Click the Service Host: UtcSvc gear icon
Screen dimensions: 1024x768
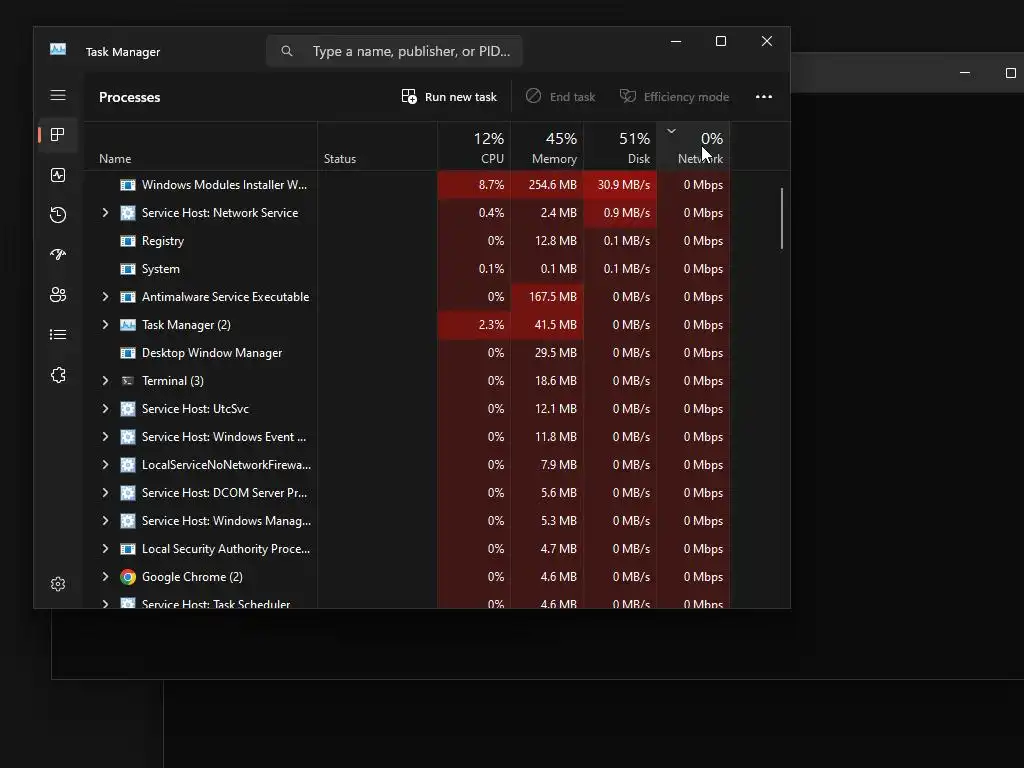pyautogui.click(x=128, y=409)
